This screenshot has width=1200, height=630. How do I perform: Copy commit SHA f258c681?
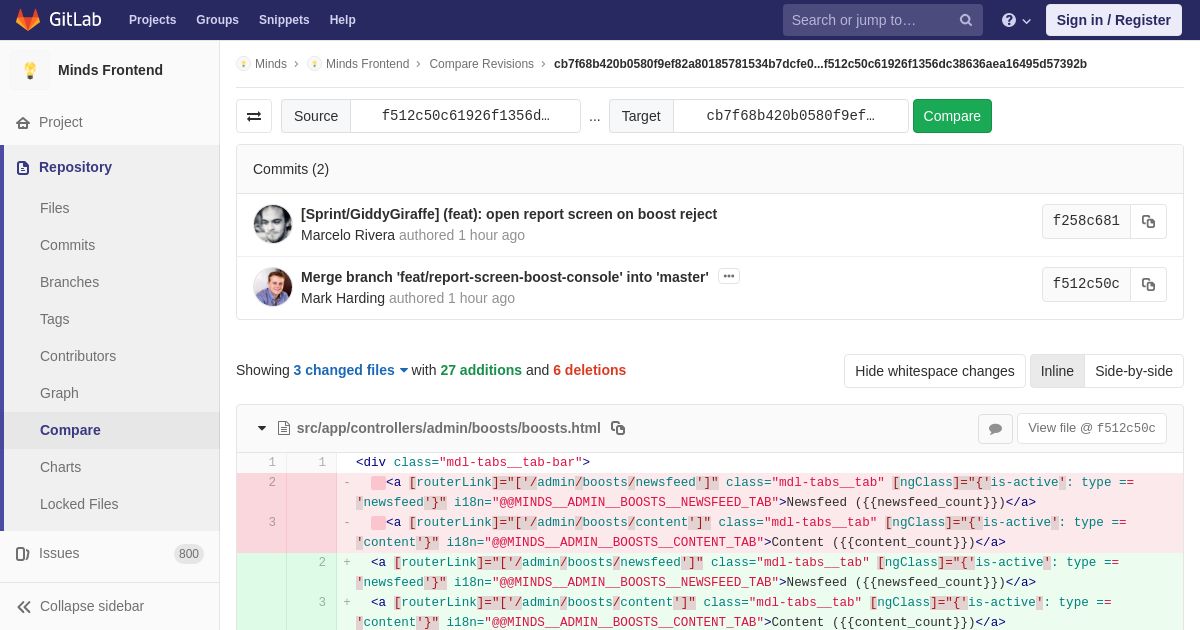(1148, 222)
